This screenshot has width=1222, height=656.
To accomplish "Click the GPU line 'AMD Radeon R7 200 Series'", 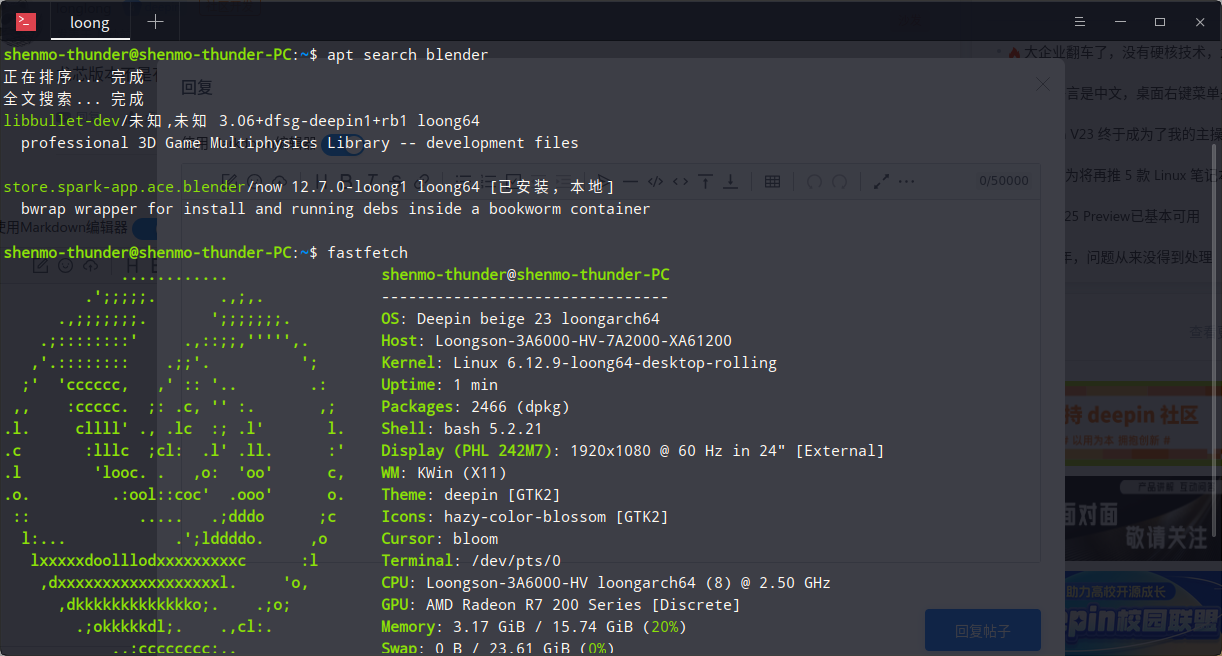I will click(x=534, y=605).
